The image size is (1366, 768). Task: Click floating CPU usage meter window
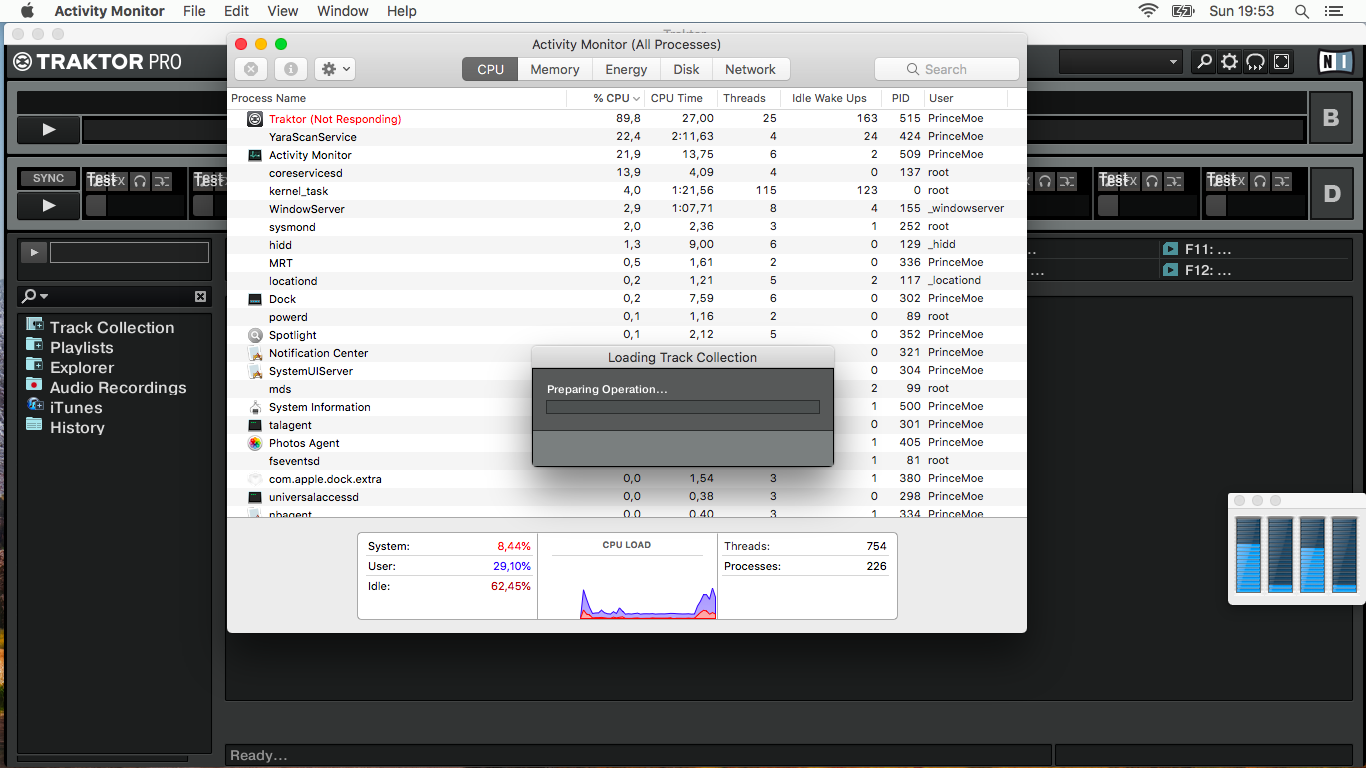coord(1296,549)
